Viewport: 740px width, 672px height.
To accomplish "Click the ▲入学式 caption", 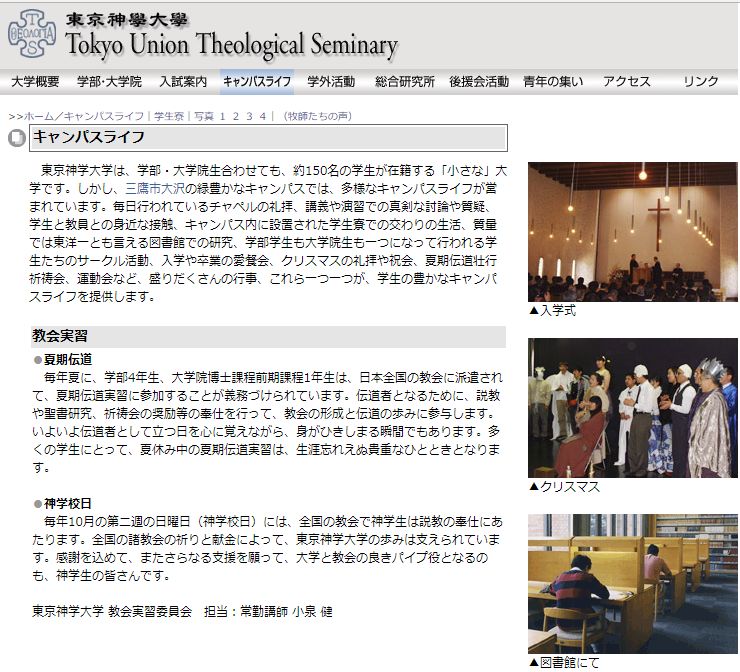I will point(553,311).
